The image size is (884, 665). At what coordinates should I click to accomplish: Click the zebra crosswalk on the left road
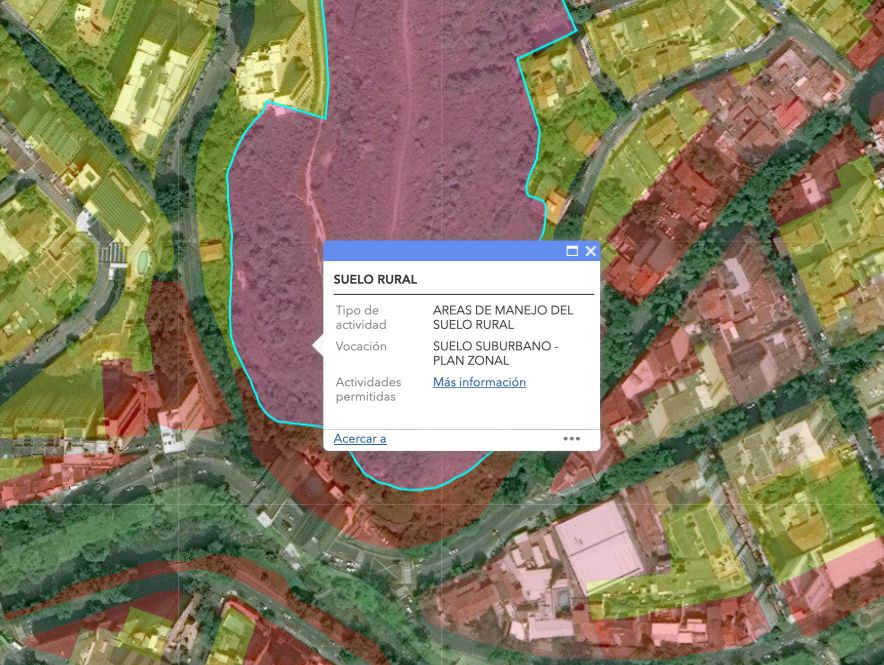(116, 252)
